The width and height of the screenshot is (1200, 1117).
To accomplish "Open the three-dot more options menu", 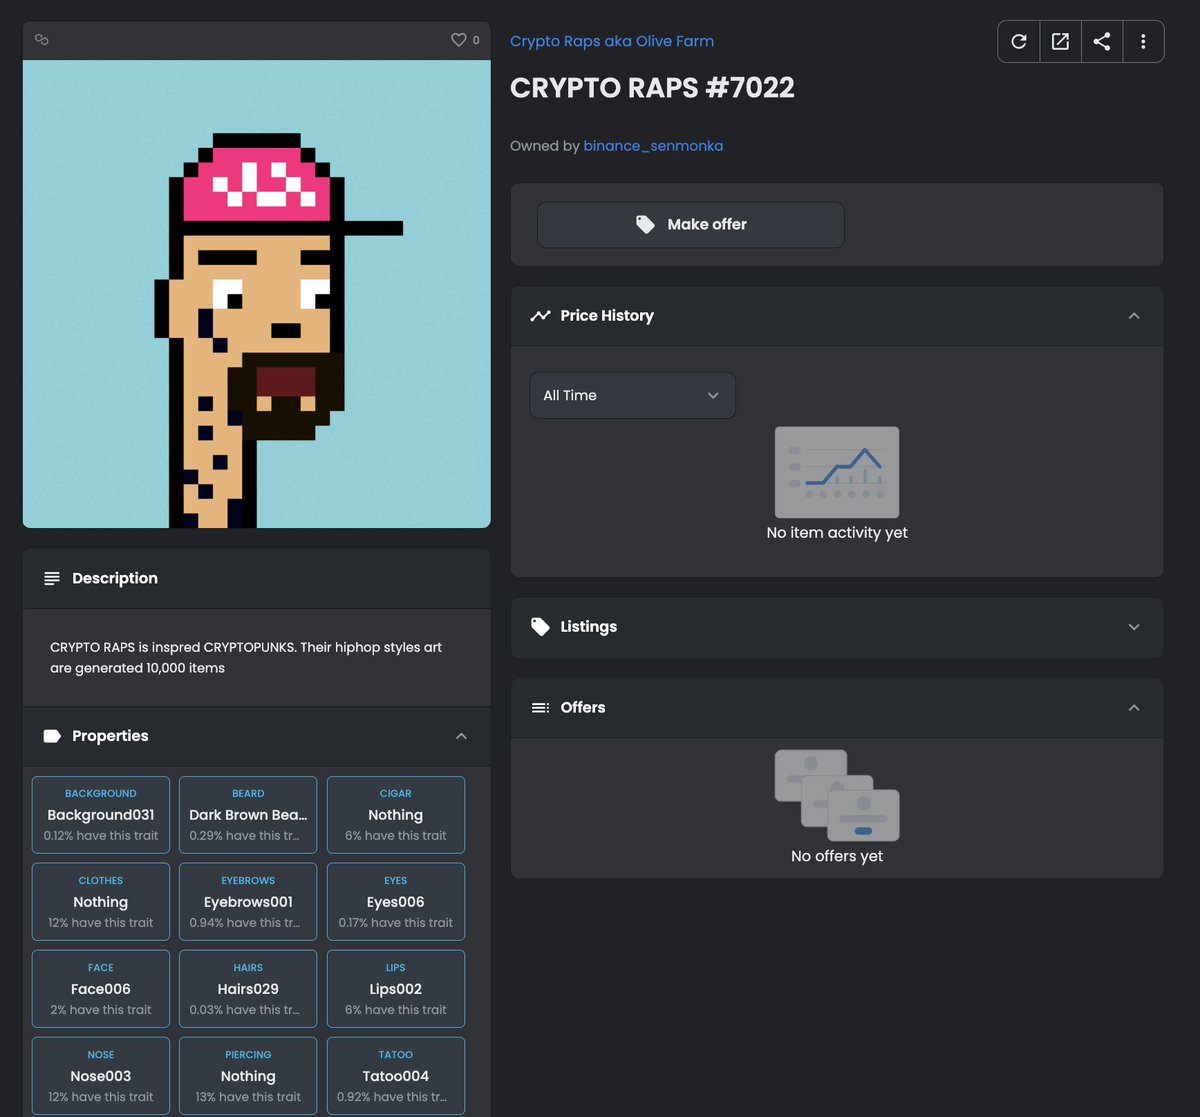I will click(x=1143, y=42).
